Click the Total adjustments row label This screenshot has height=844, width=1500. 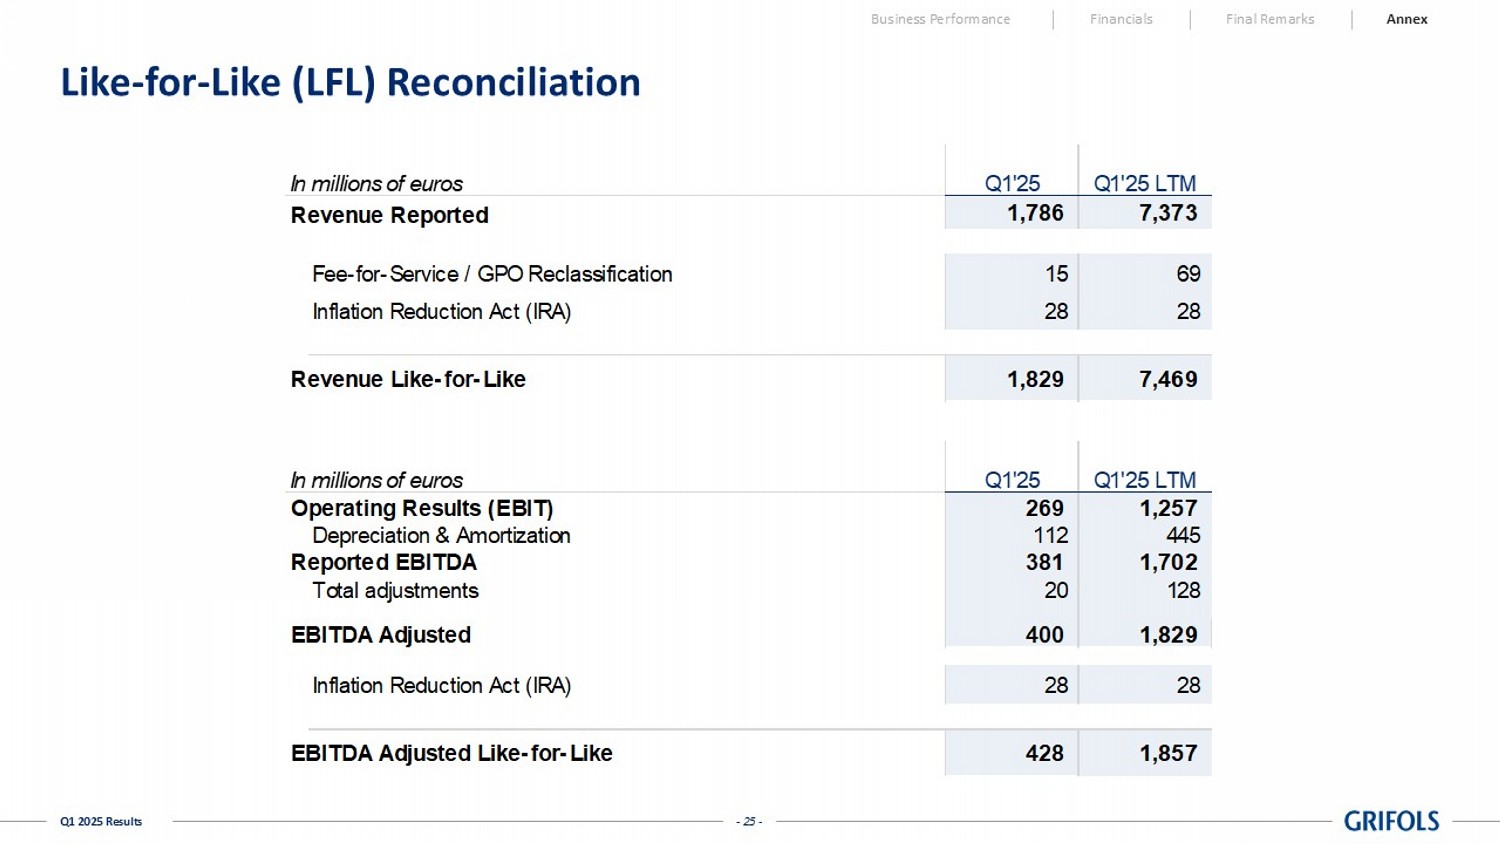coord(395,590)
